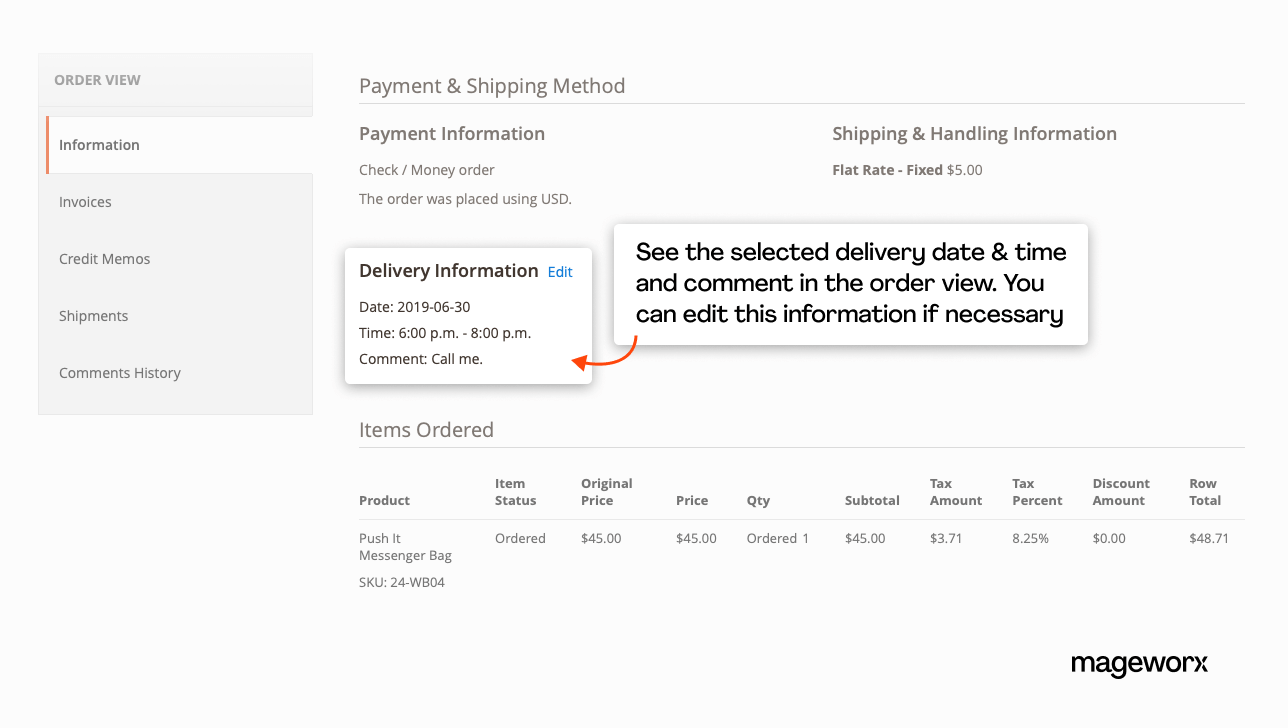
Task: Click the mageworx logo
Action: pos(1139,665)
